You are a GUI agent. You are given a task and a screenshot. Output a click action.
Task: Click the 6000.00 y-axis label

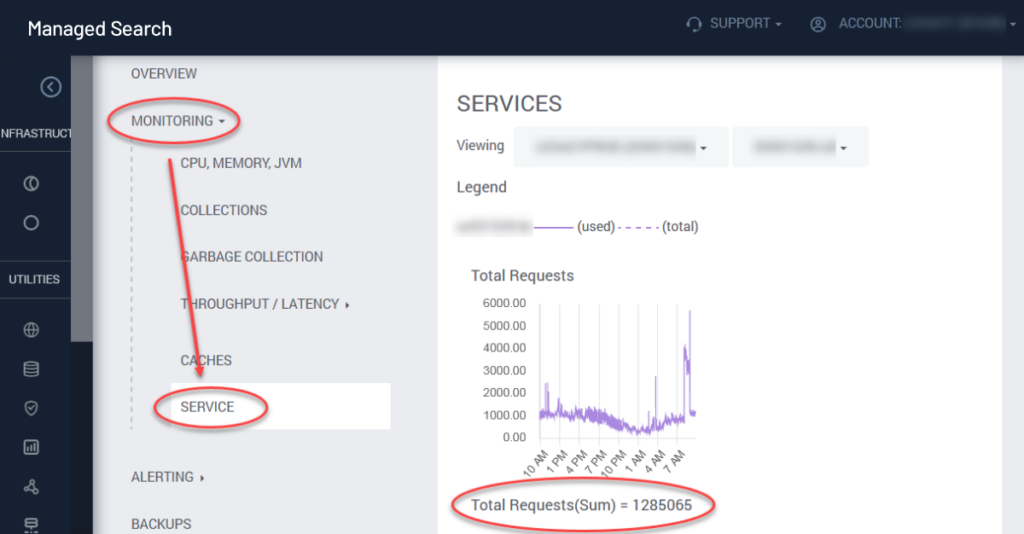[x=504, y=303]
